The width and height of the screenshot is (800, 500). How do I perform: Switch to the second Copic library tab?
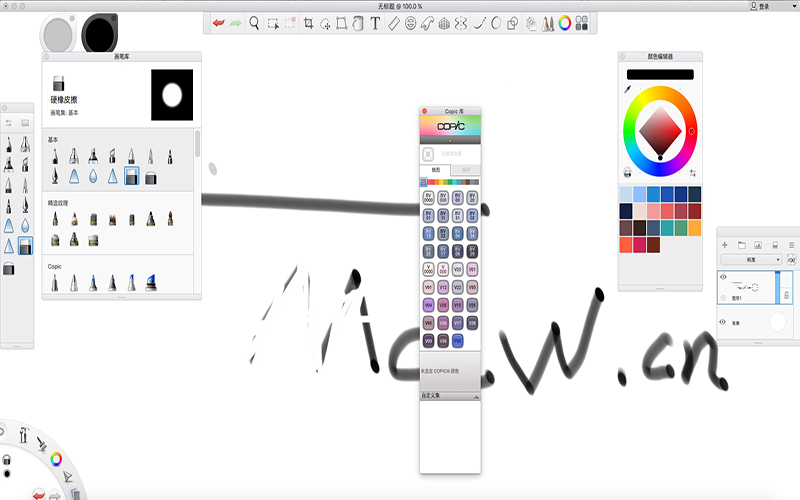(466, 169)
